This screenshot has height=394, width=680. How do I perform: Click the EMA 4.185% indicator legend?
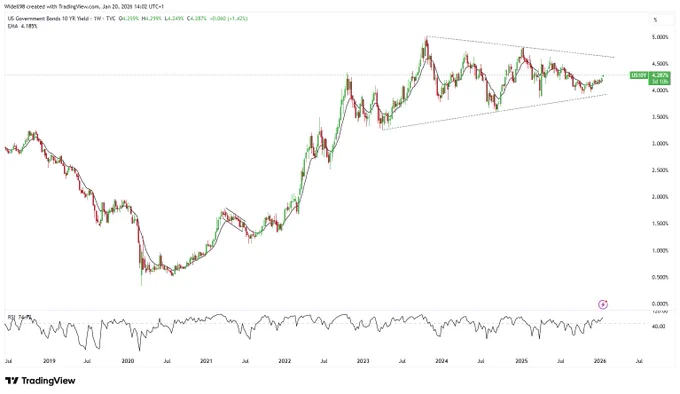coord(23,26)
